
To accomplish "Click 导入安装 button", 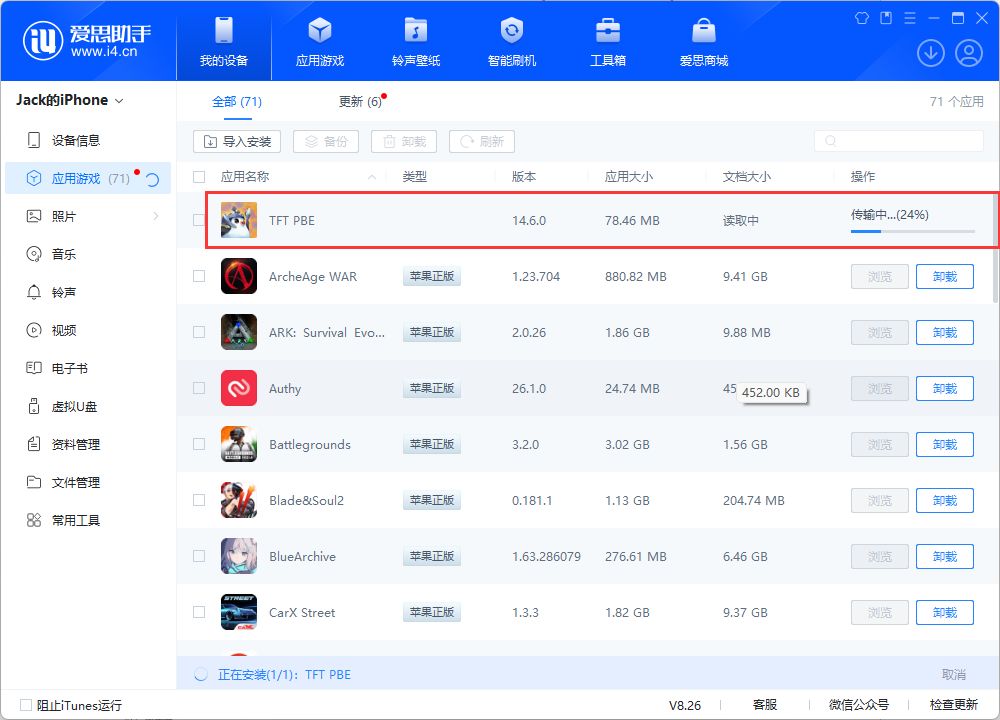I will (x=237, y=142).
